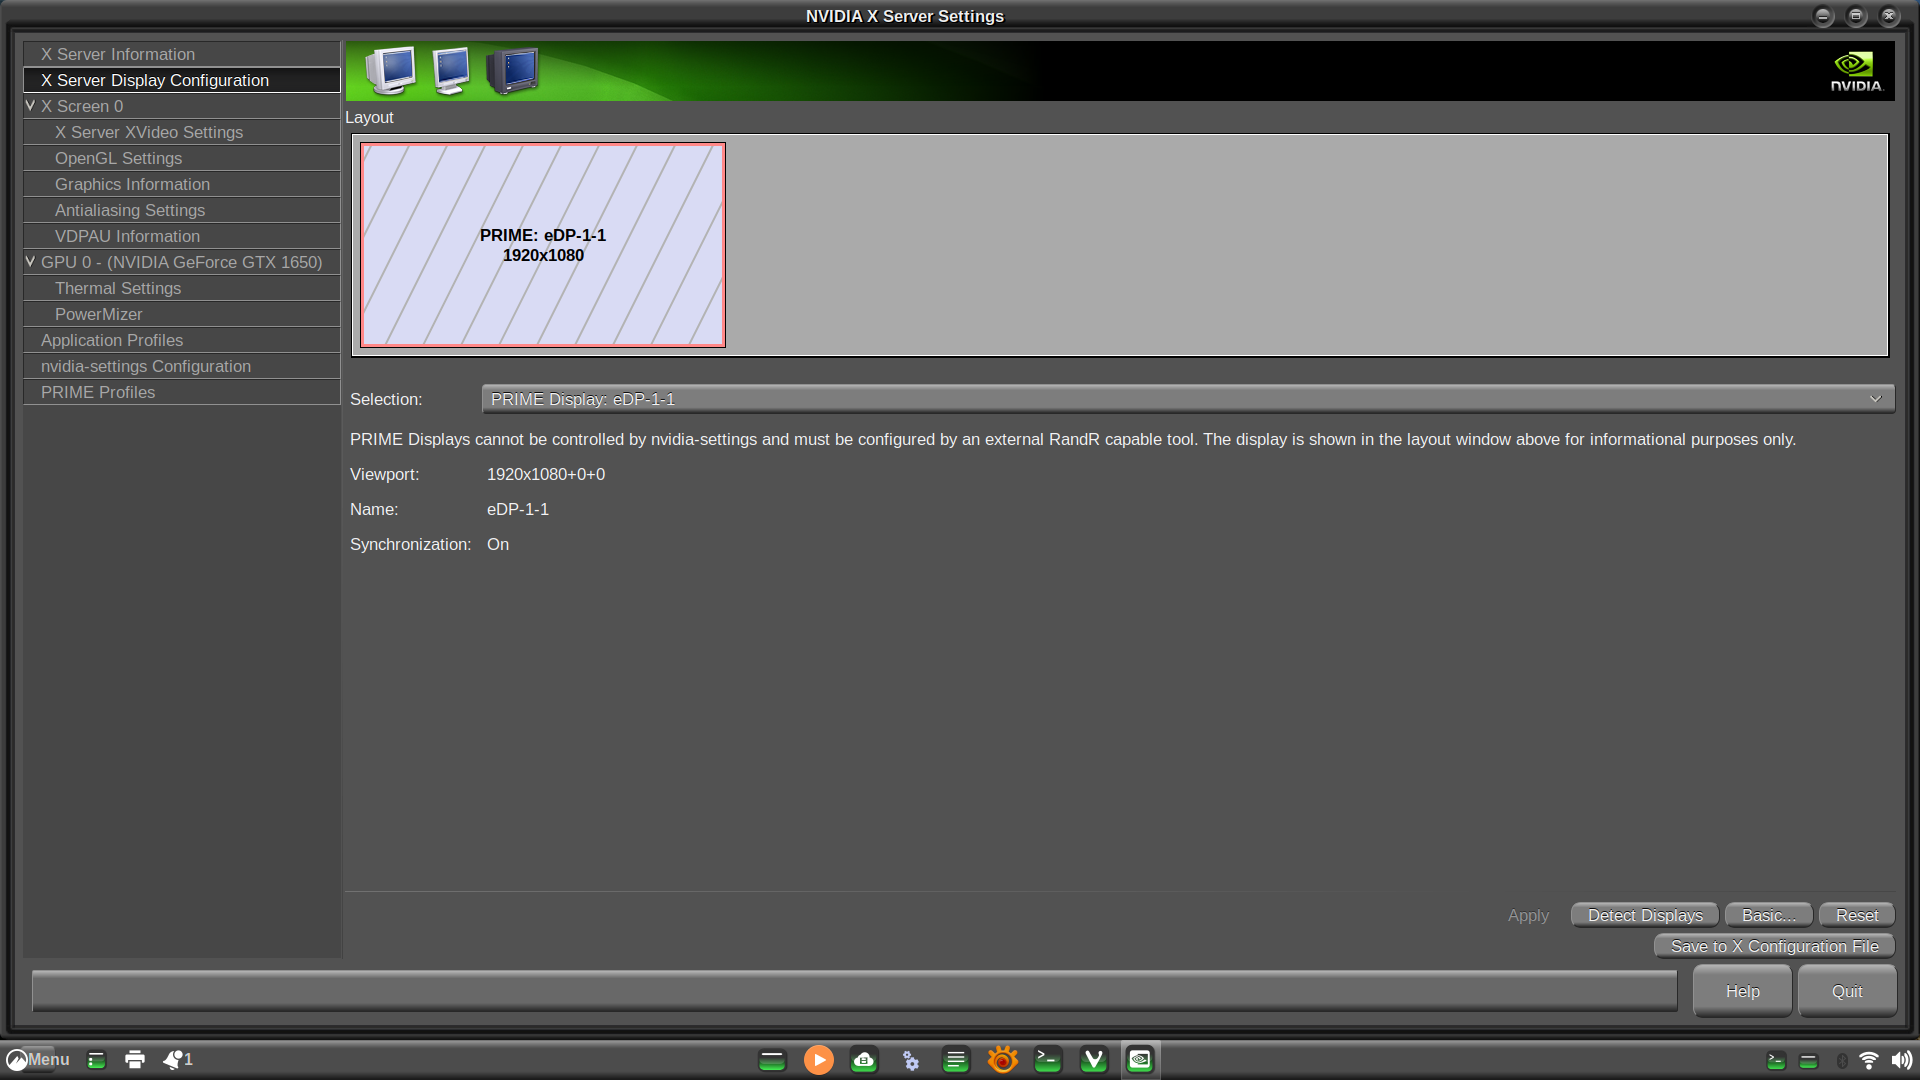Click the green drive icon left of Bluetooth
The height and width of the screenshot is (1080, 1920).
pos(1808,1060)
